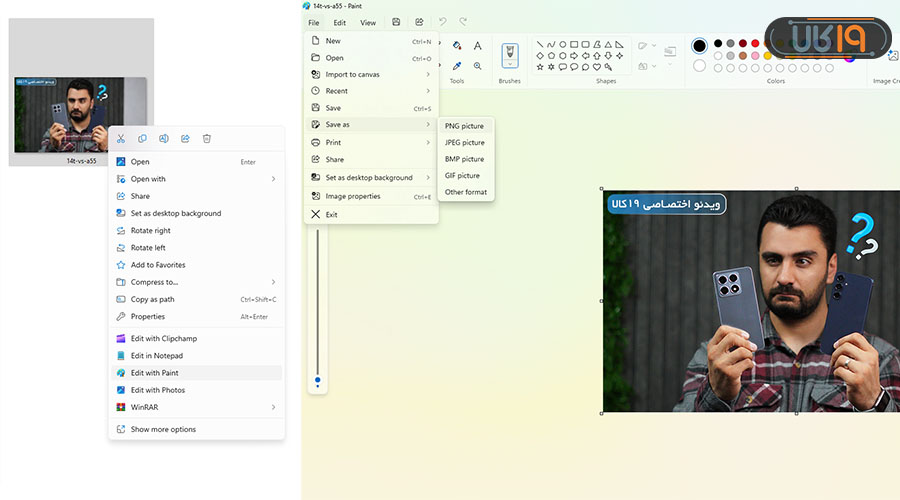Choose JPEG picture from Save as
The image size is (900, 500).
point(464,143)
